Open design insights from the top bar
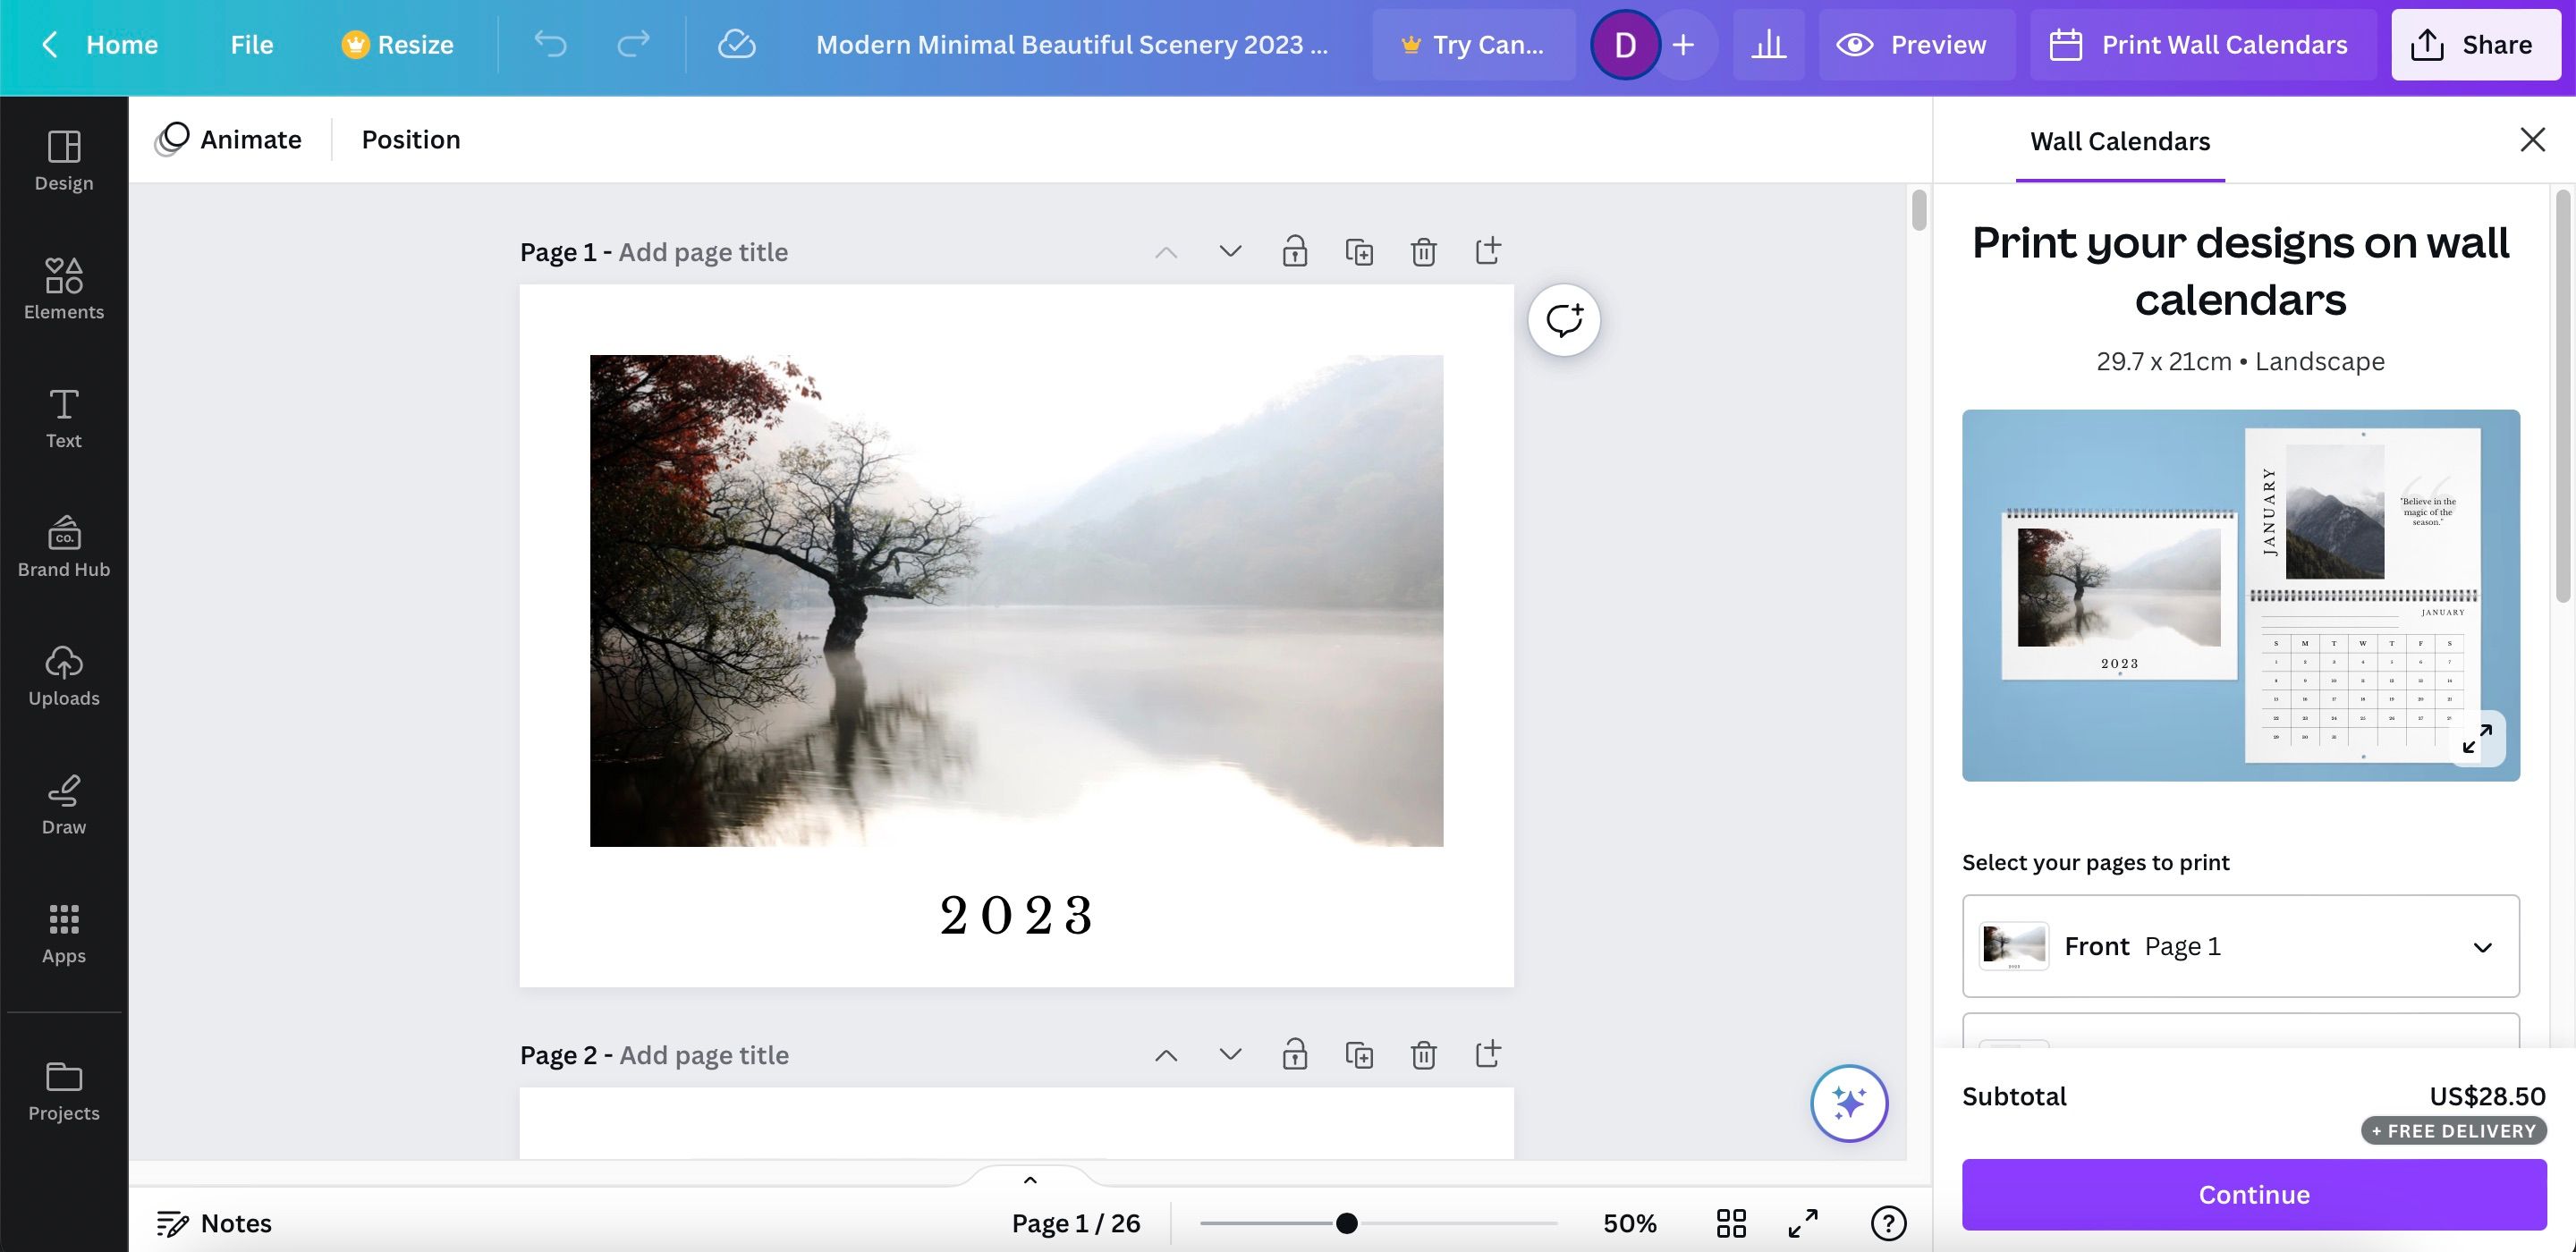This screenshot has width=2576, height=1252. pyautogui.click(x=1768, y=44)
